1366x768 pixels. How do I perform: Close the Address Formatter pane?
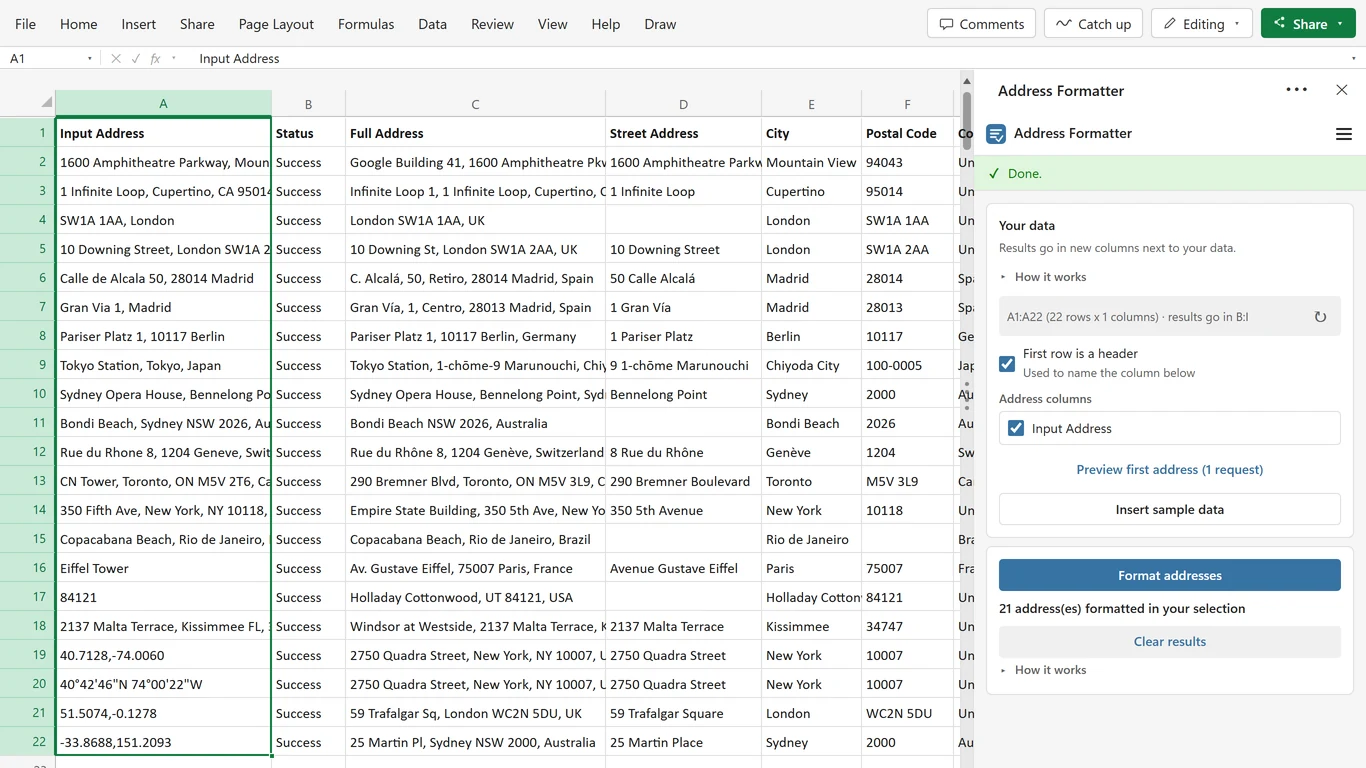(1342, 90)
